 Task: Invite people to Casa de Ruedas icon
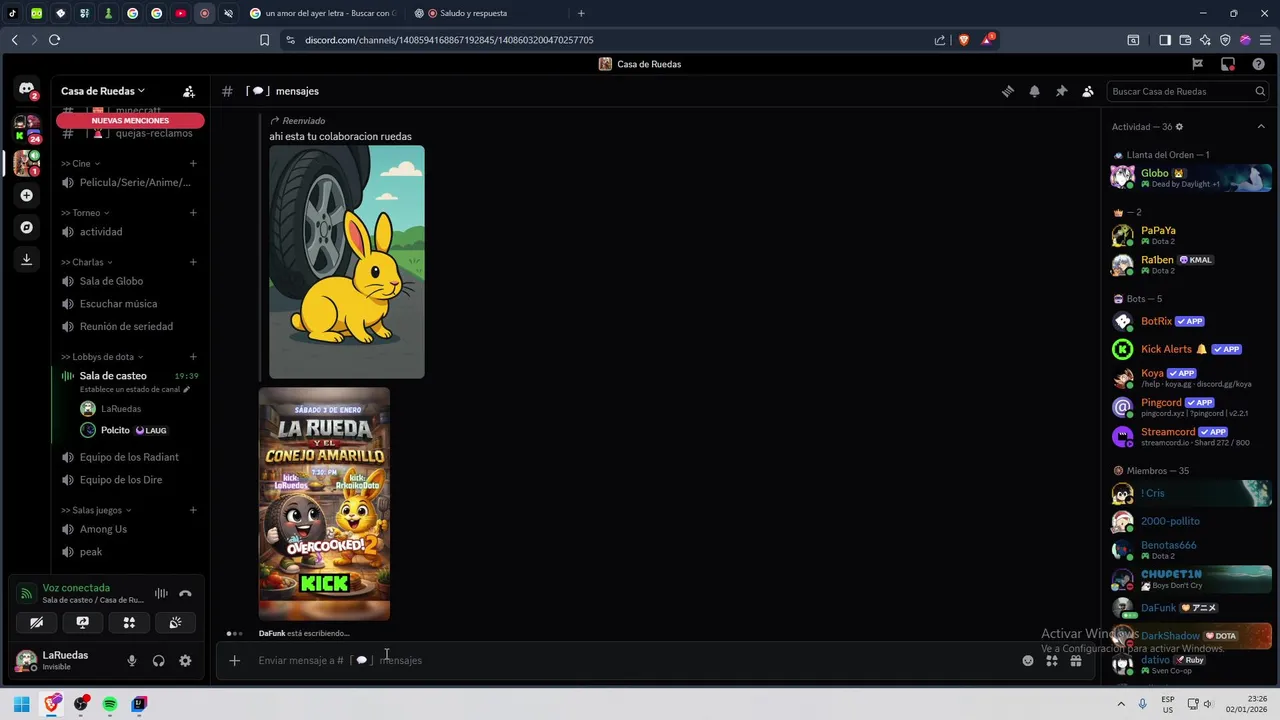pos(189,91)
